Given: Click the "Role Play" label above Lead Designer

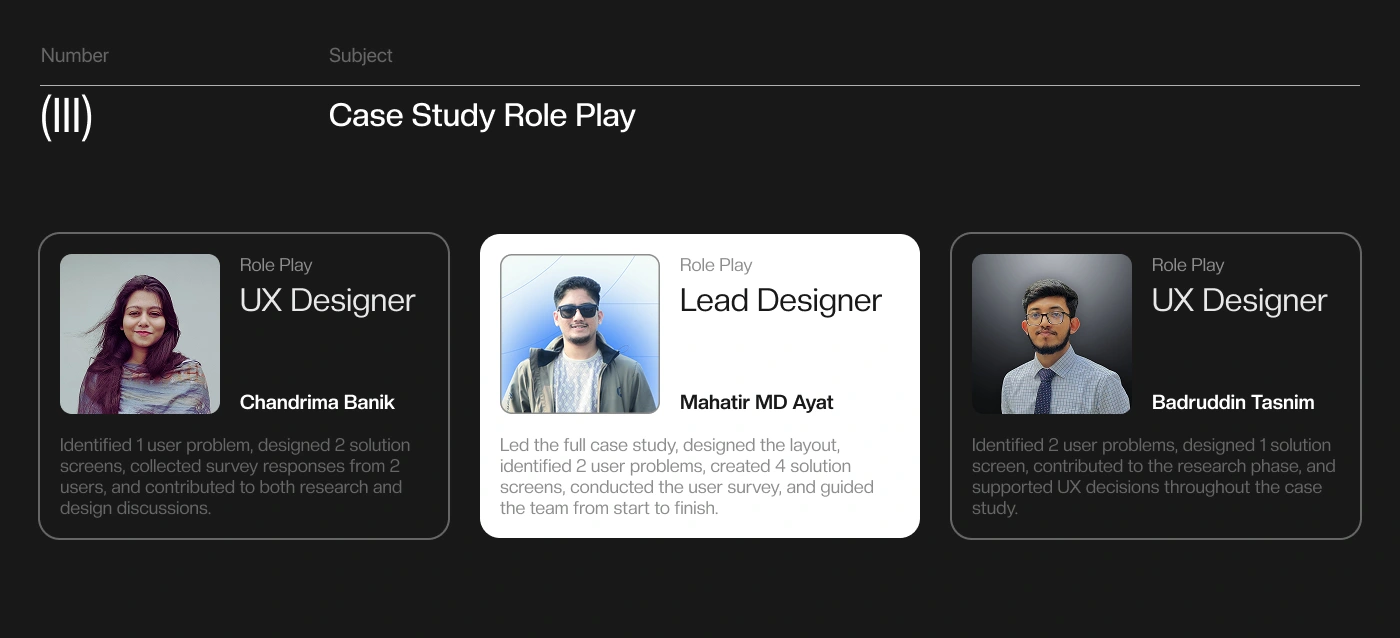Looking at the screenshot, I should tap(716, 265).
